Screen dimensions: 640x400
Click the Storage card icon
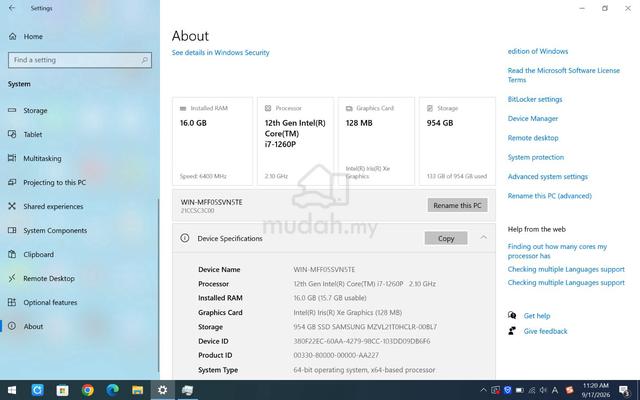point(430,108)
